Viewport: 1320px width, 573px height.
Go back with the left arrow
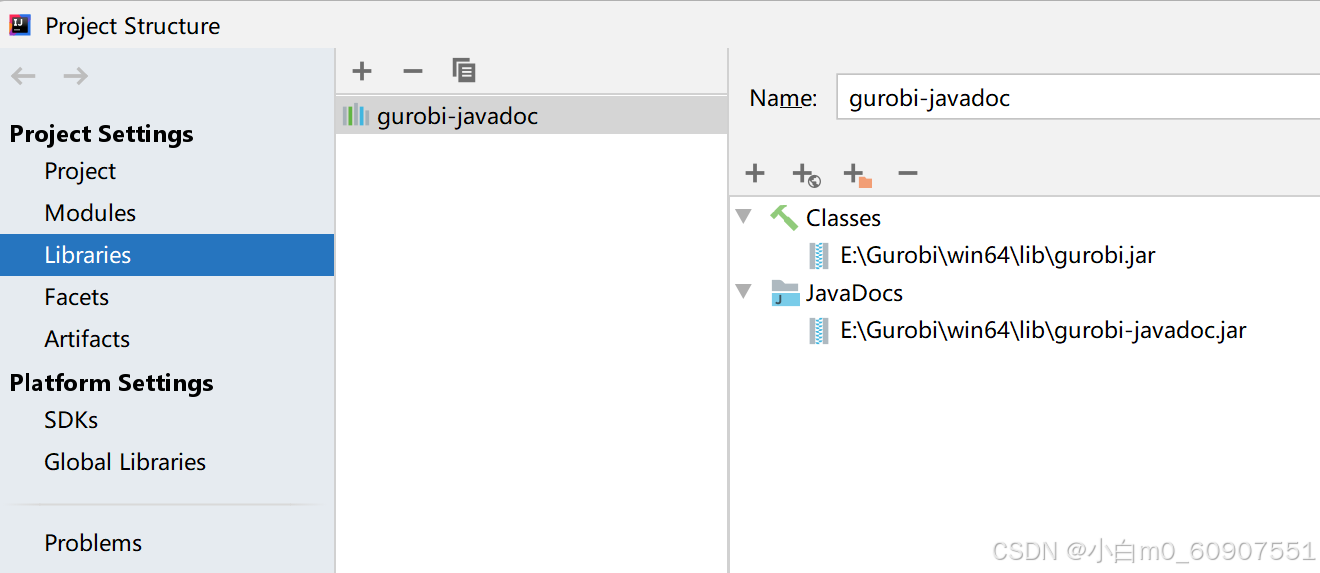(x=24, y=76)
